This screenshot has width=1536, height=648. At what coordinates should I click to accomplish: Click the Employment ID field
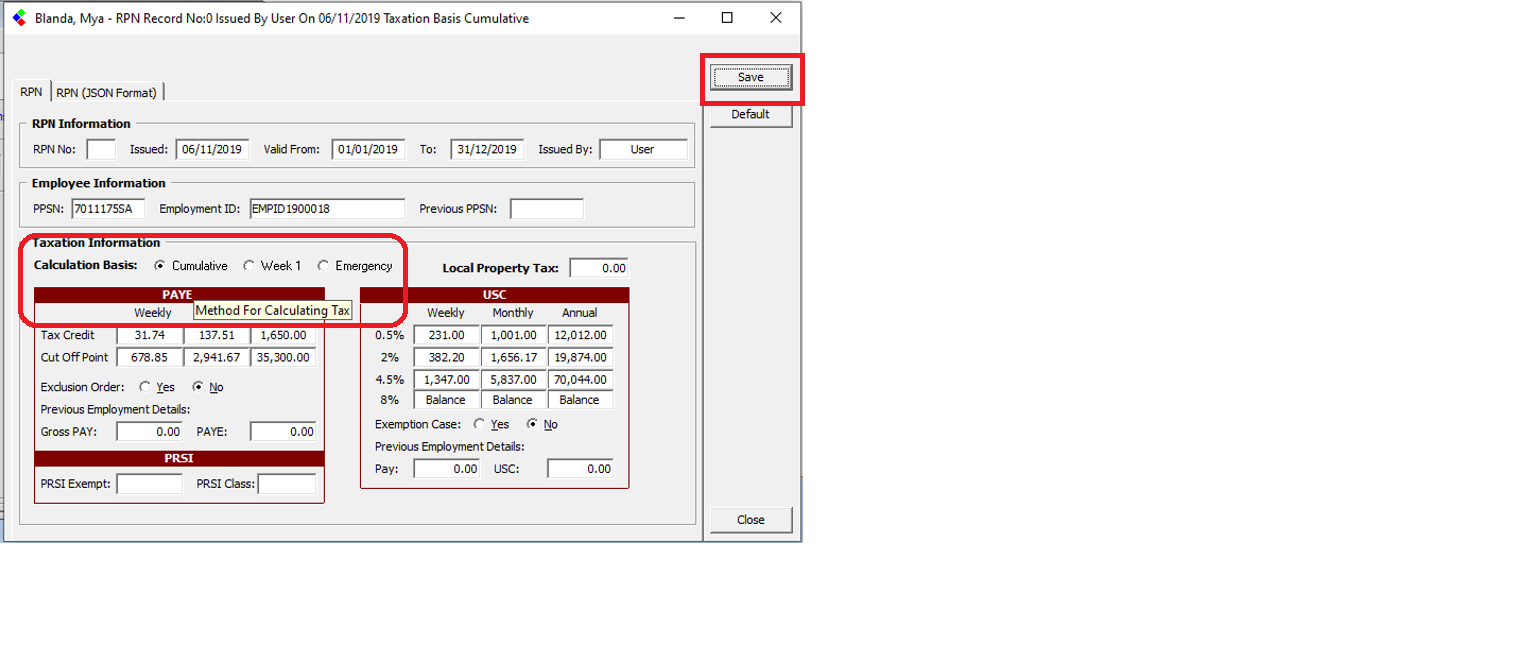tap(327, 209)
